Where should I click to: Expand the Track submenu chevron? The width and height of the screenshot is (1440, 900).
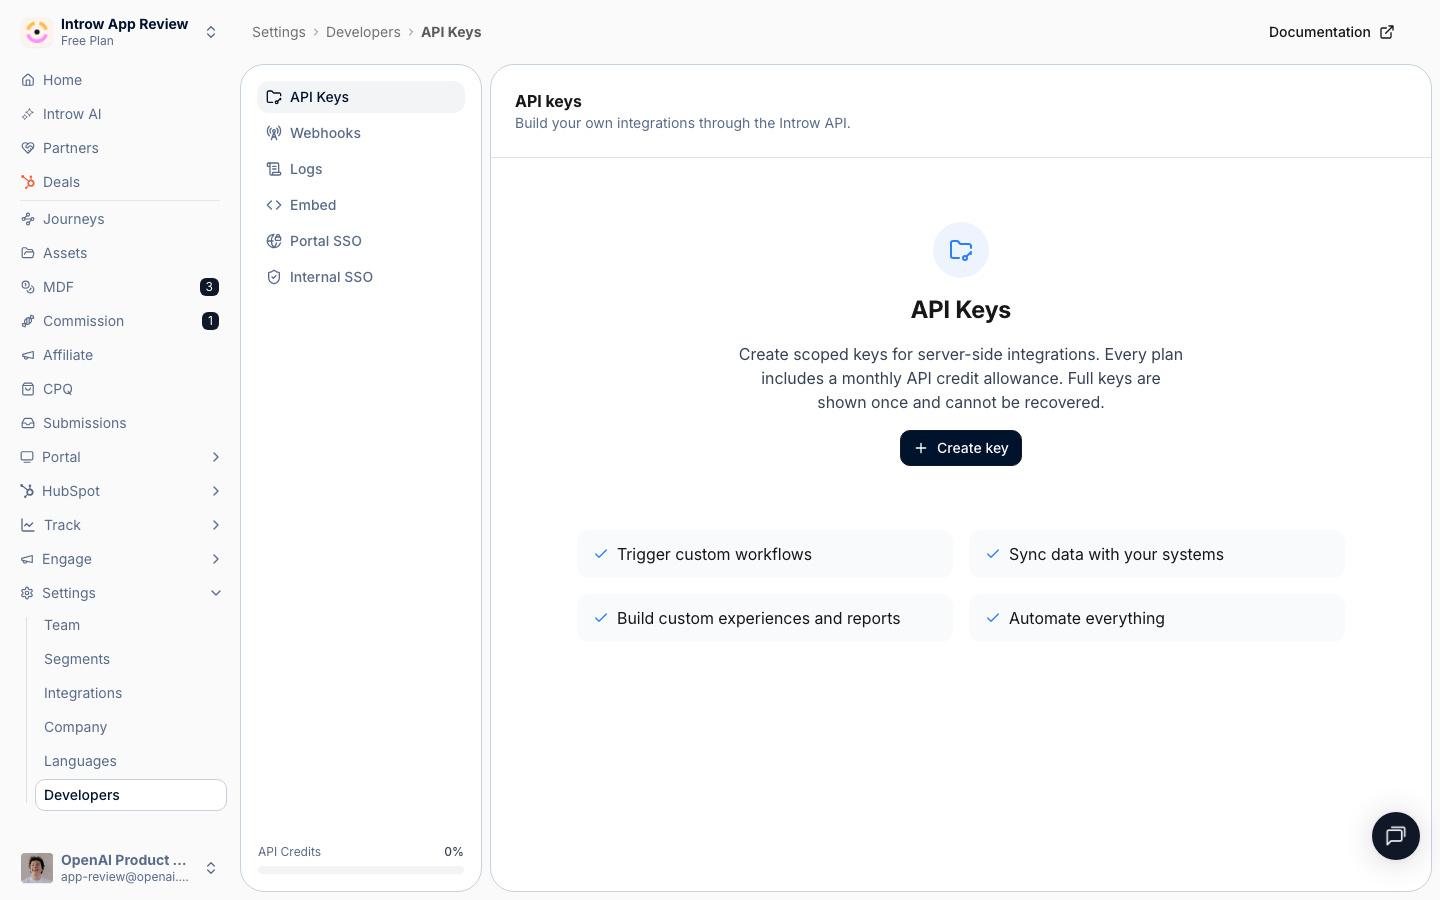pyautogui.click(x=216, y=525)
